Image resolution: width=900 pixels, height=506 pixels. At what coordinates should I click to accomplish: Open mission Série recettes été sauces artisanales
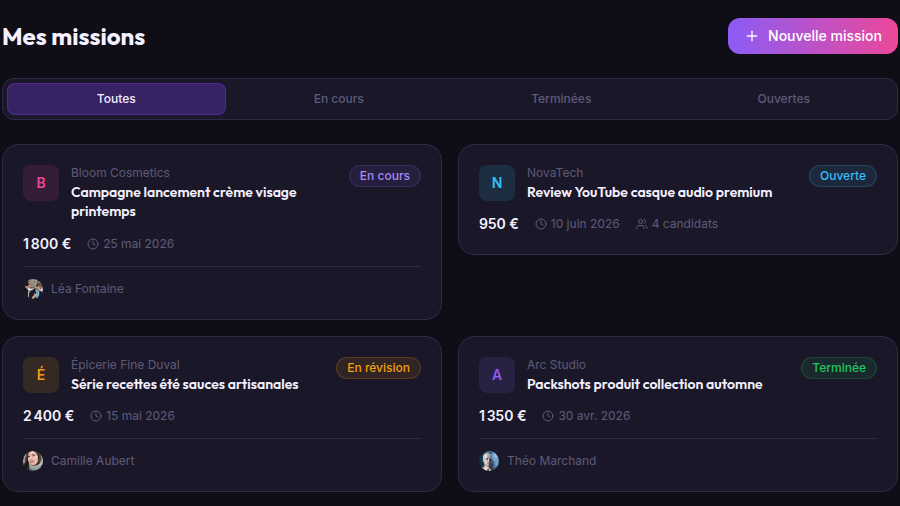[185, 384]
